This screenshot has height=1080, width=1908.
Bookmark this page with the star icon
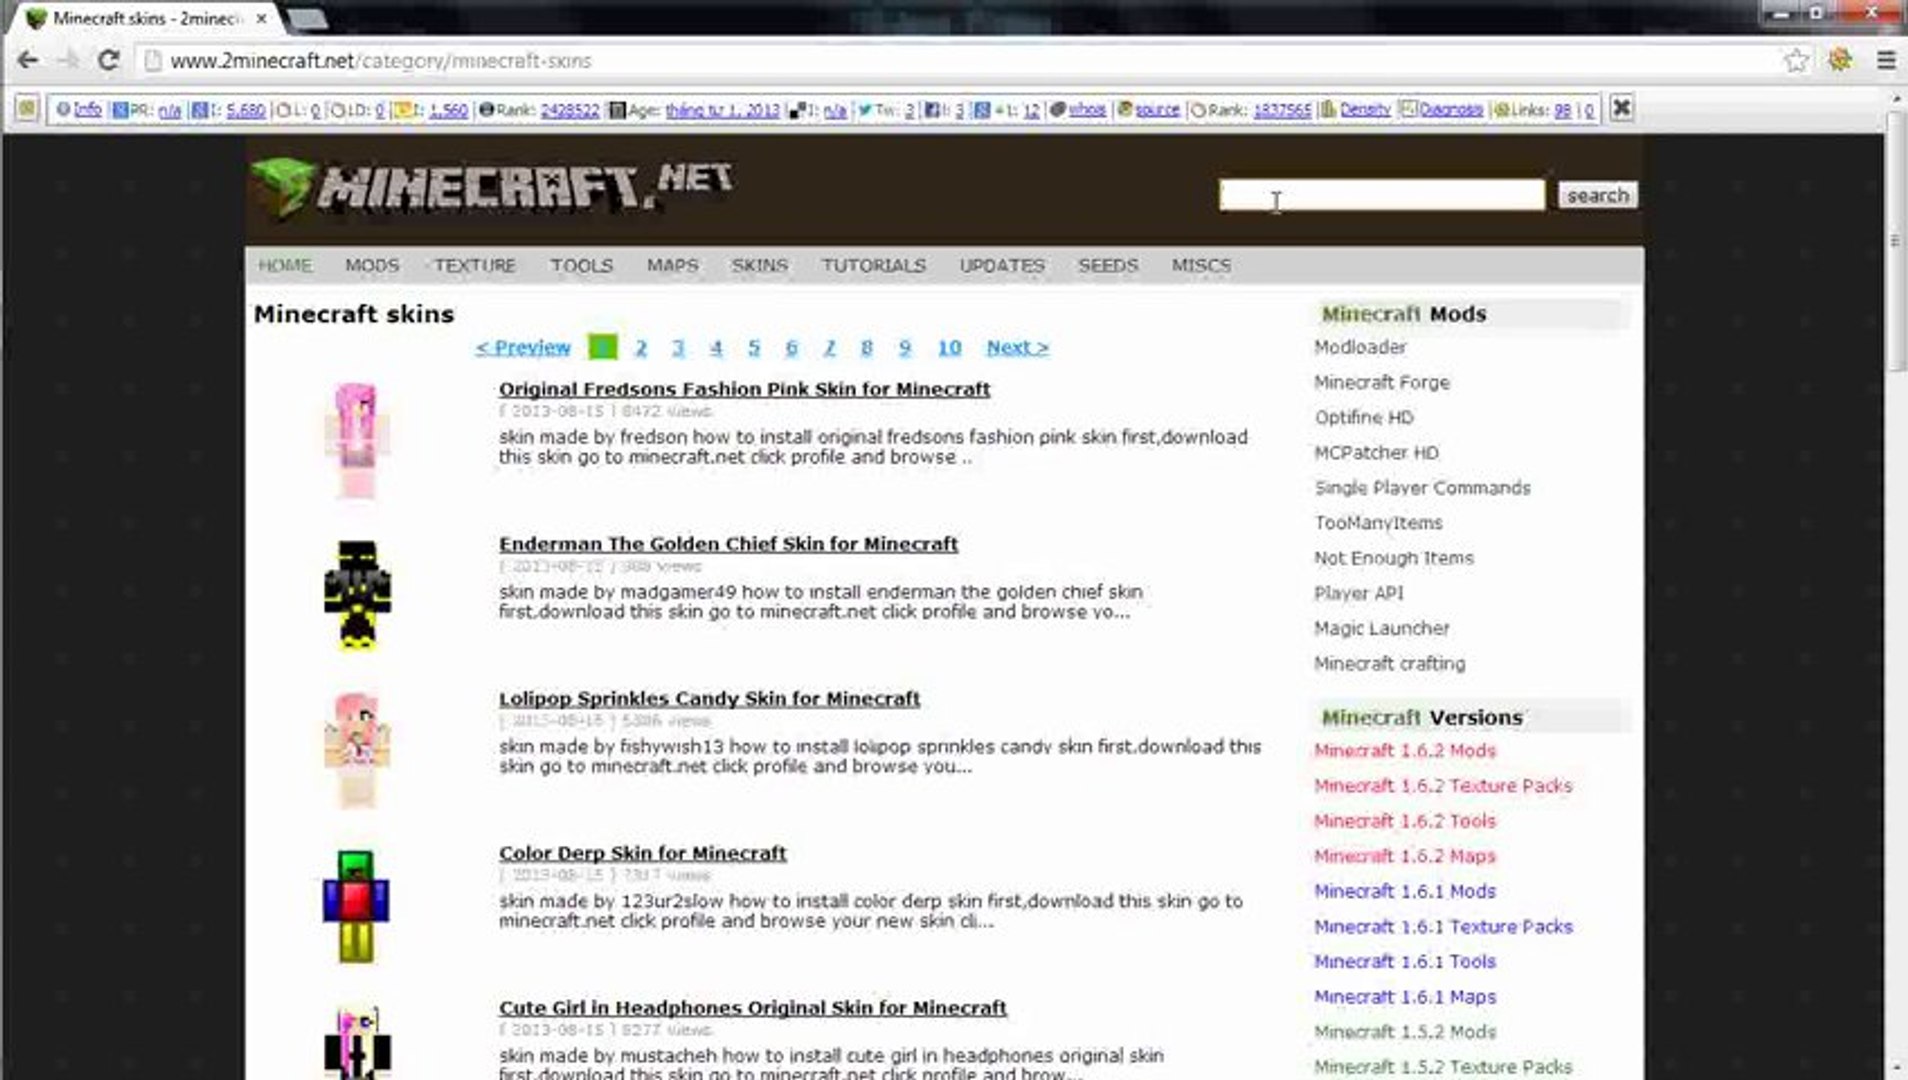point(1796,61)
